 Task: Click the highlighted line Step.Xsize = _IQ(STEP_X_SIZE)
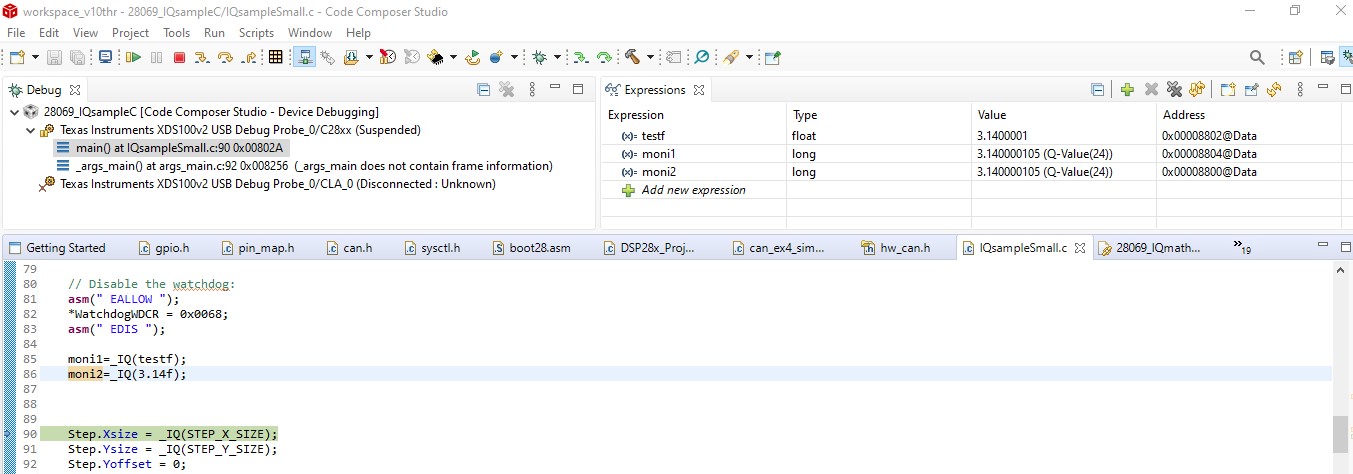pyautogui.click(x=172, y=434)
